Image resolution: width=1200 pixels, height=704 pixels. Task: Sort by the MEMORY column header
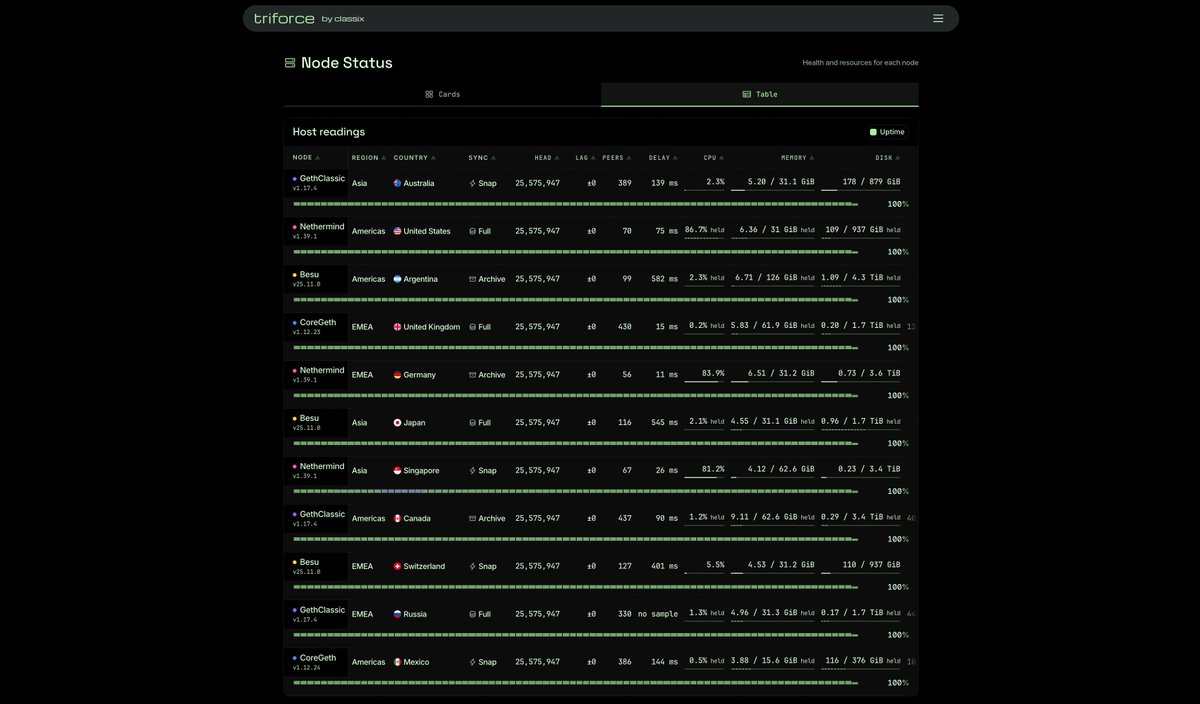click(x=797, y=157)
